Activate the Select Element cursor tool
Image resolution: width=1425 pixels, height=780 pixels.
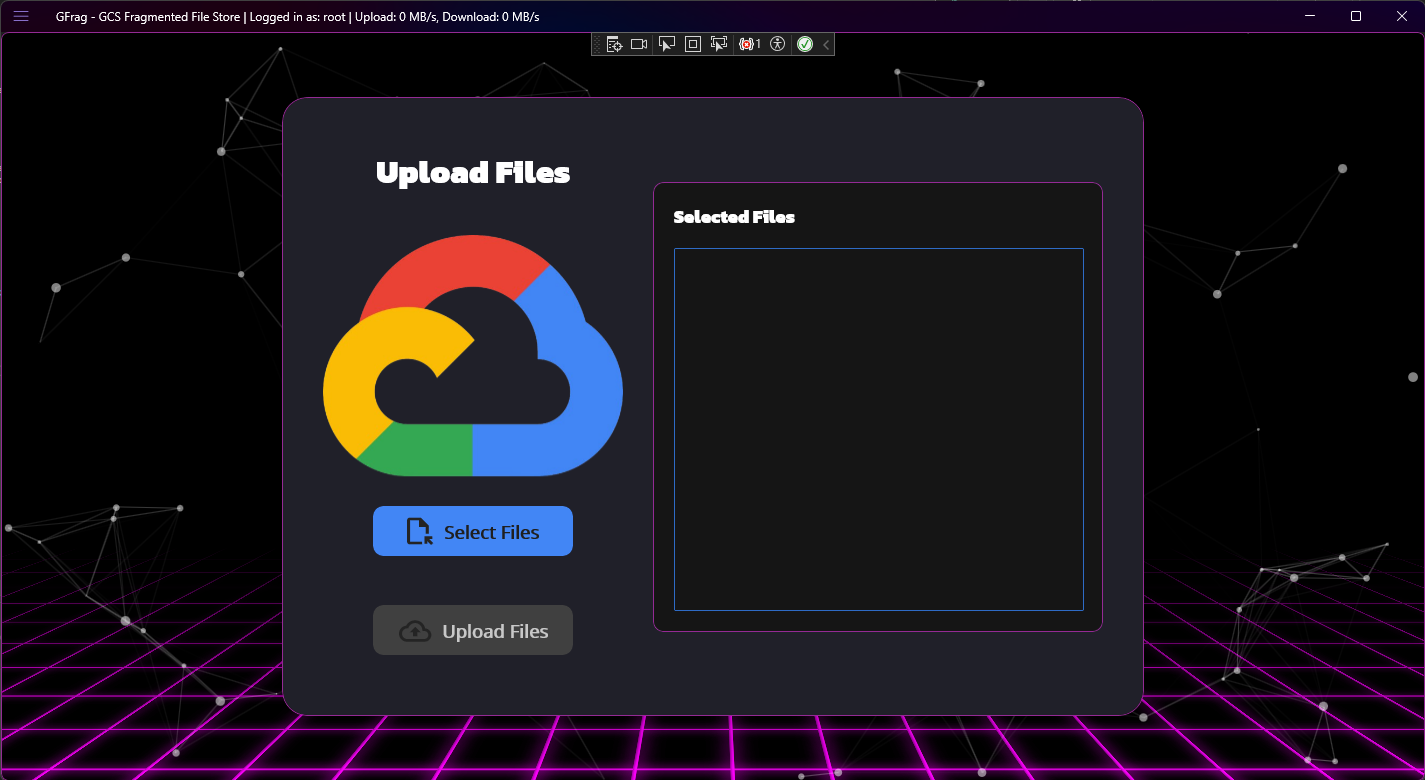(667, 44)
